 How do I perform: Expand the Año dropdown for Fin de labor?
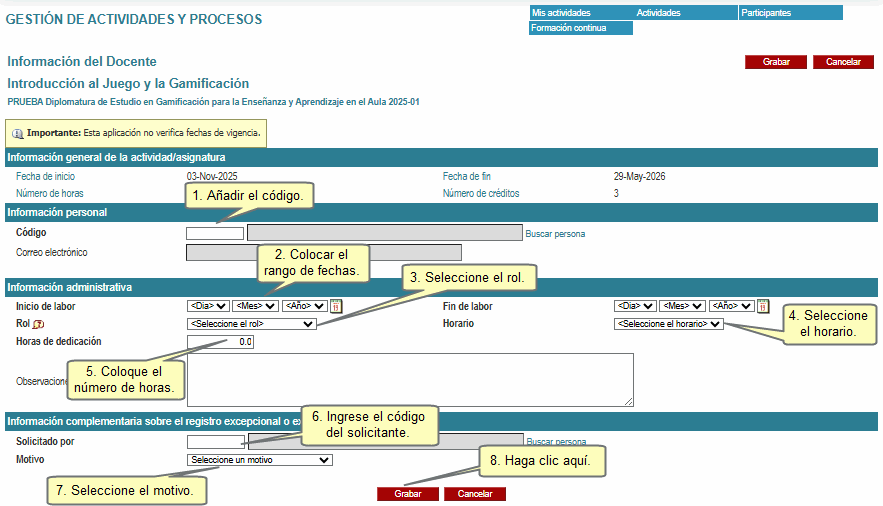tap(730, 306)
